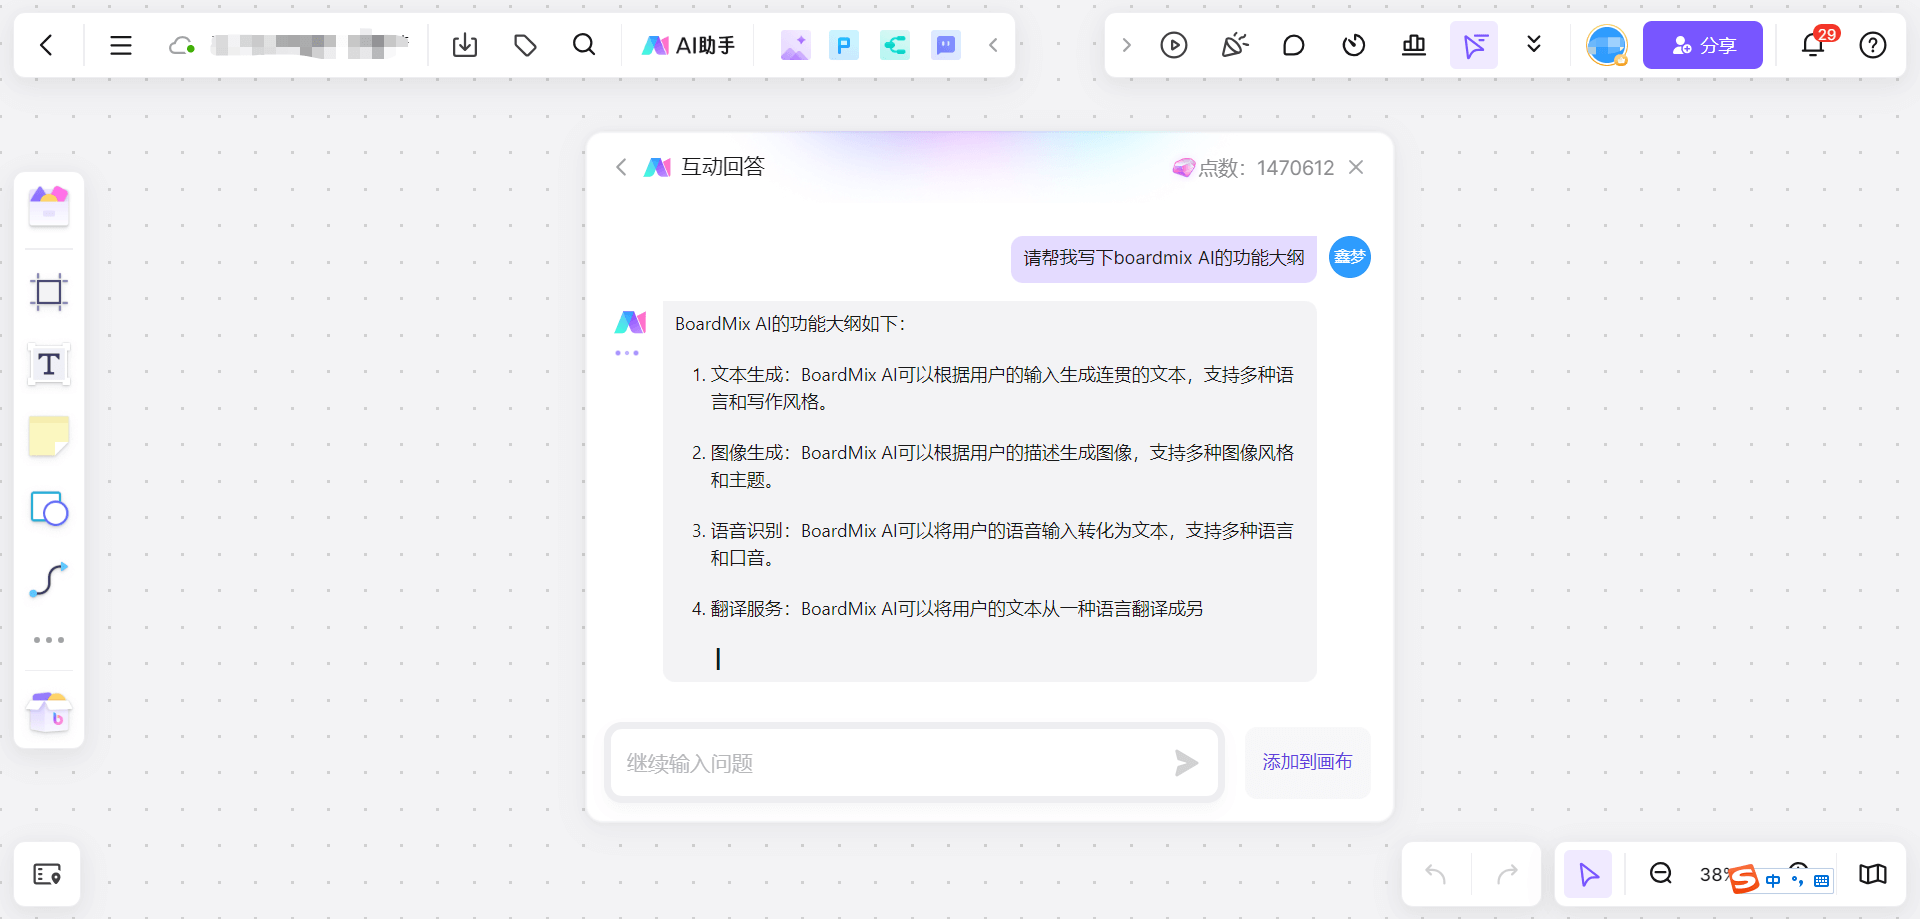Send the question with the arrow icon
1920x919 pixels.
(1187, 763)
